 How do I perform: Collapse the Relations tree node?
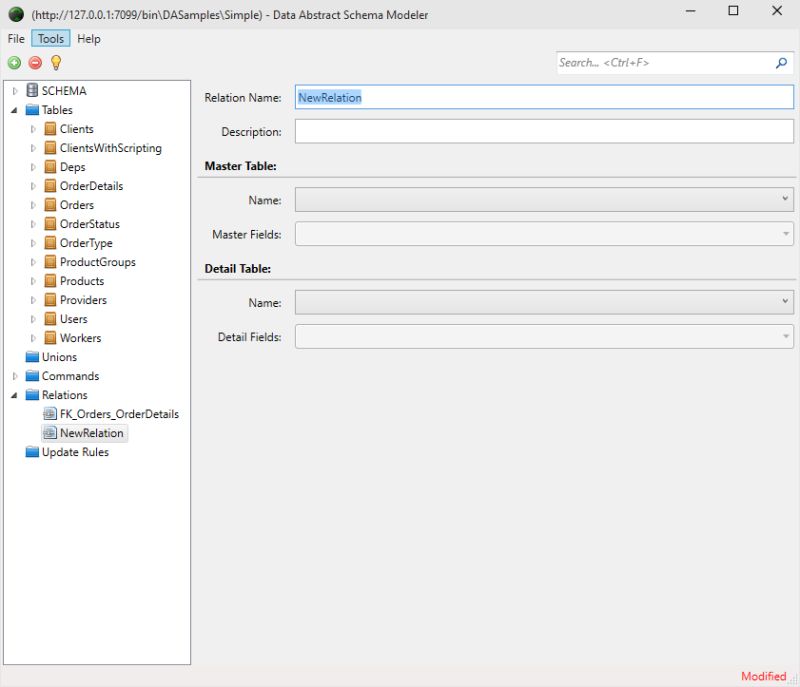tap(14, 395)
